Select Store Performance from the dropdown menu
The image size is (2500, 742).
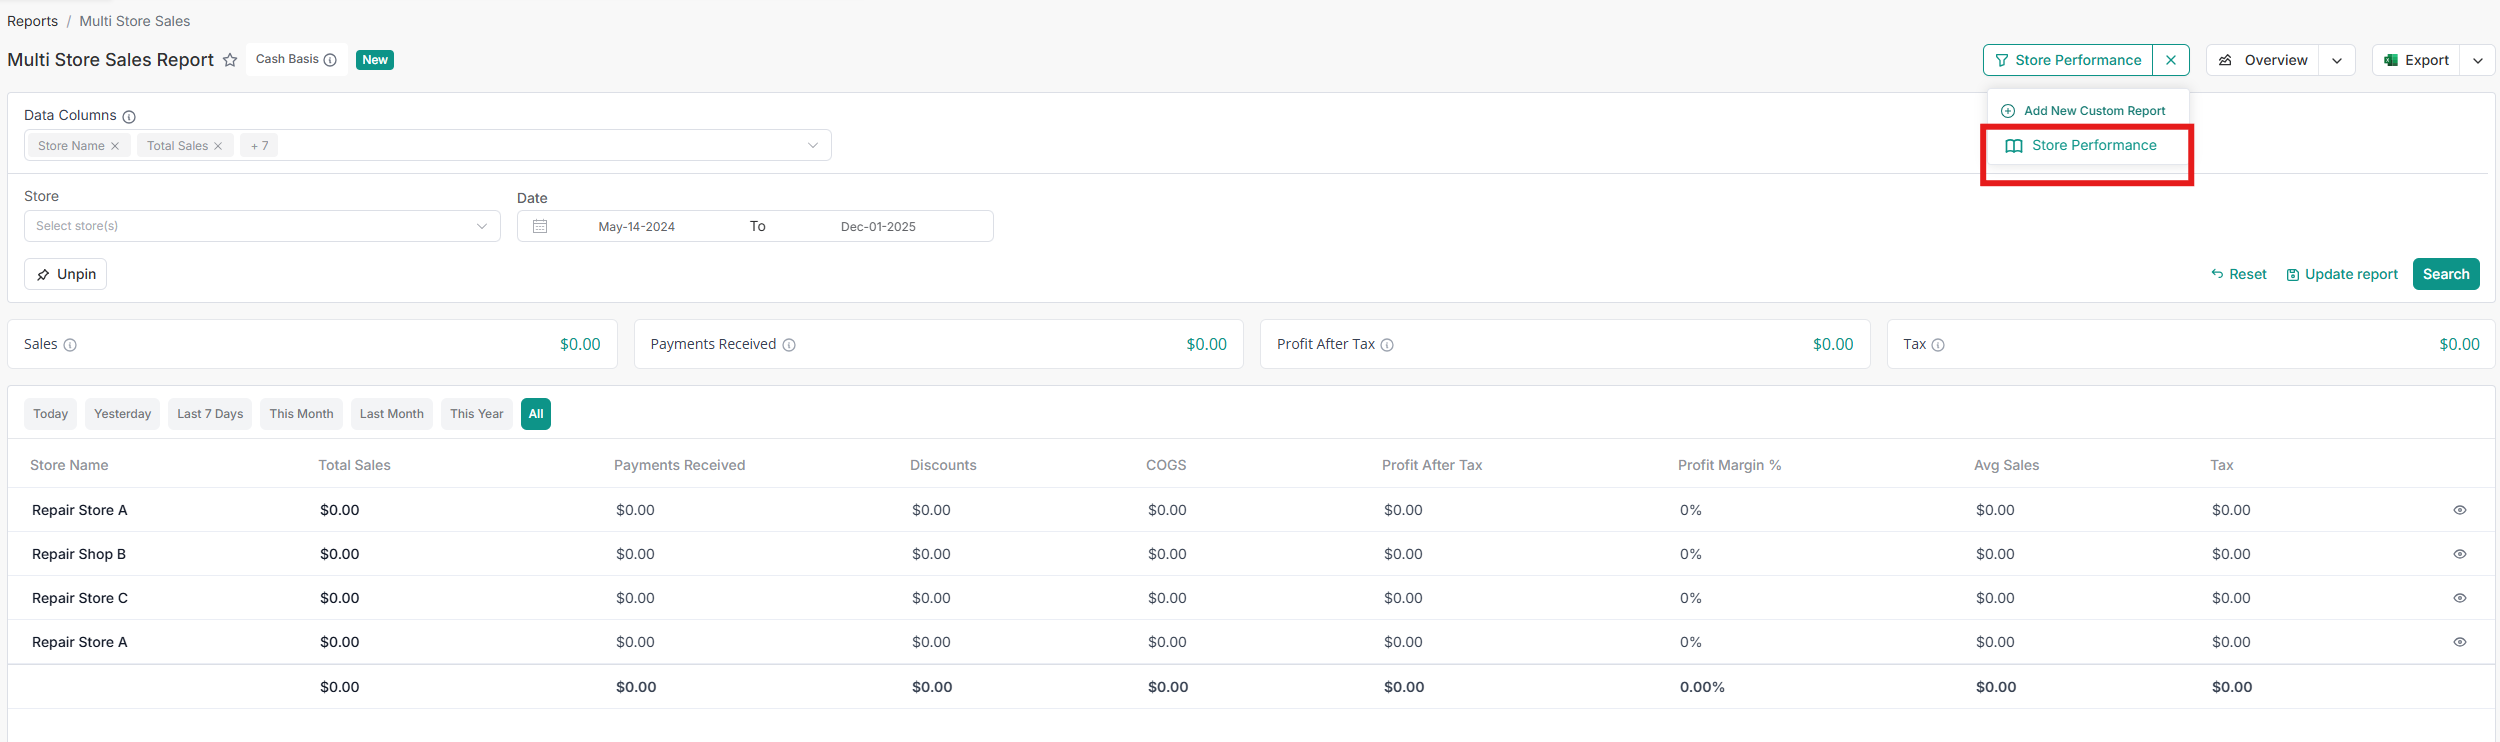click(x=2093, y=146)
